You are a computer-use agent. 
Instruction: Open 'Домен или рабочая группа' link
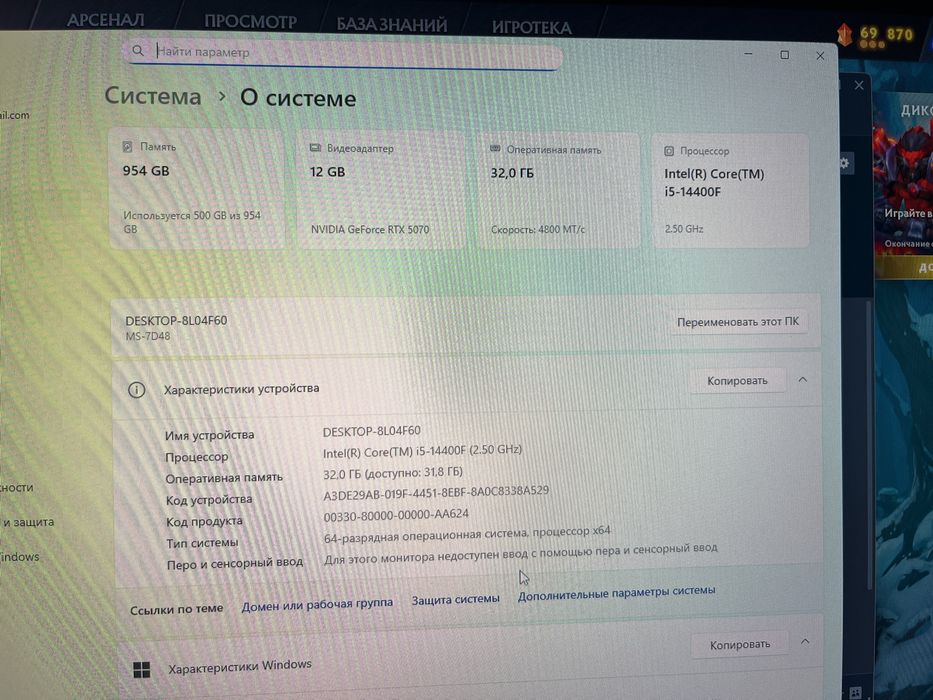click(317, 604)
